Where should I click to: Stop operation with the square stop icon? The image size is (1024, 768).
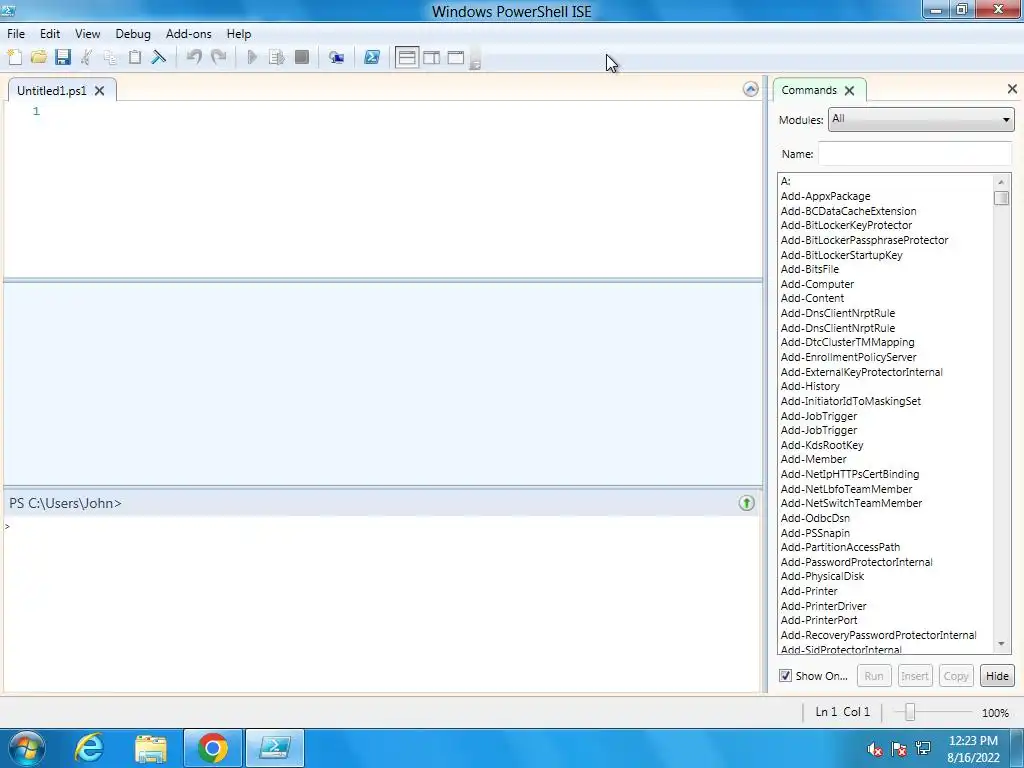[x=302, y=57]
